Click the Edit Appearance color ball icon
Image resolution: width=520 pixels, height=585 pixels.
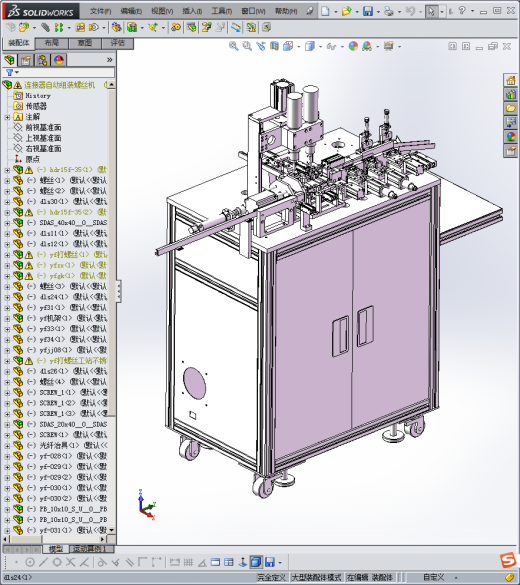coord(353,46)
